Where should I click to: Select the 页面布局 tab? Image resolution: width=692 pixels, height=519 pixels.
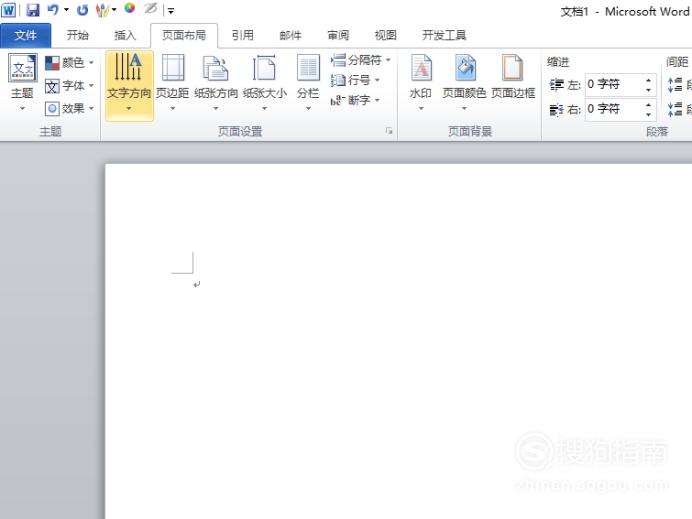pyautogui.click(x=184, y=35)
